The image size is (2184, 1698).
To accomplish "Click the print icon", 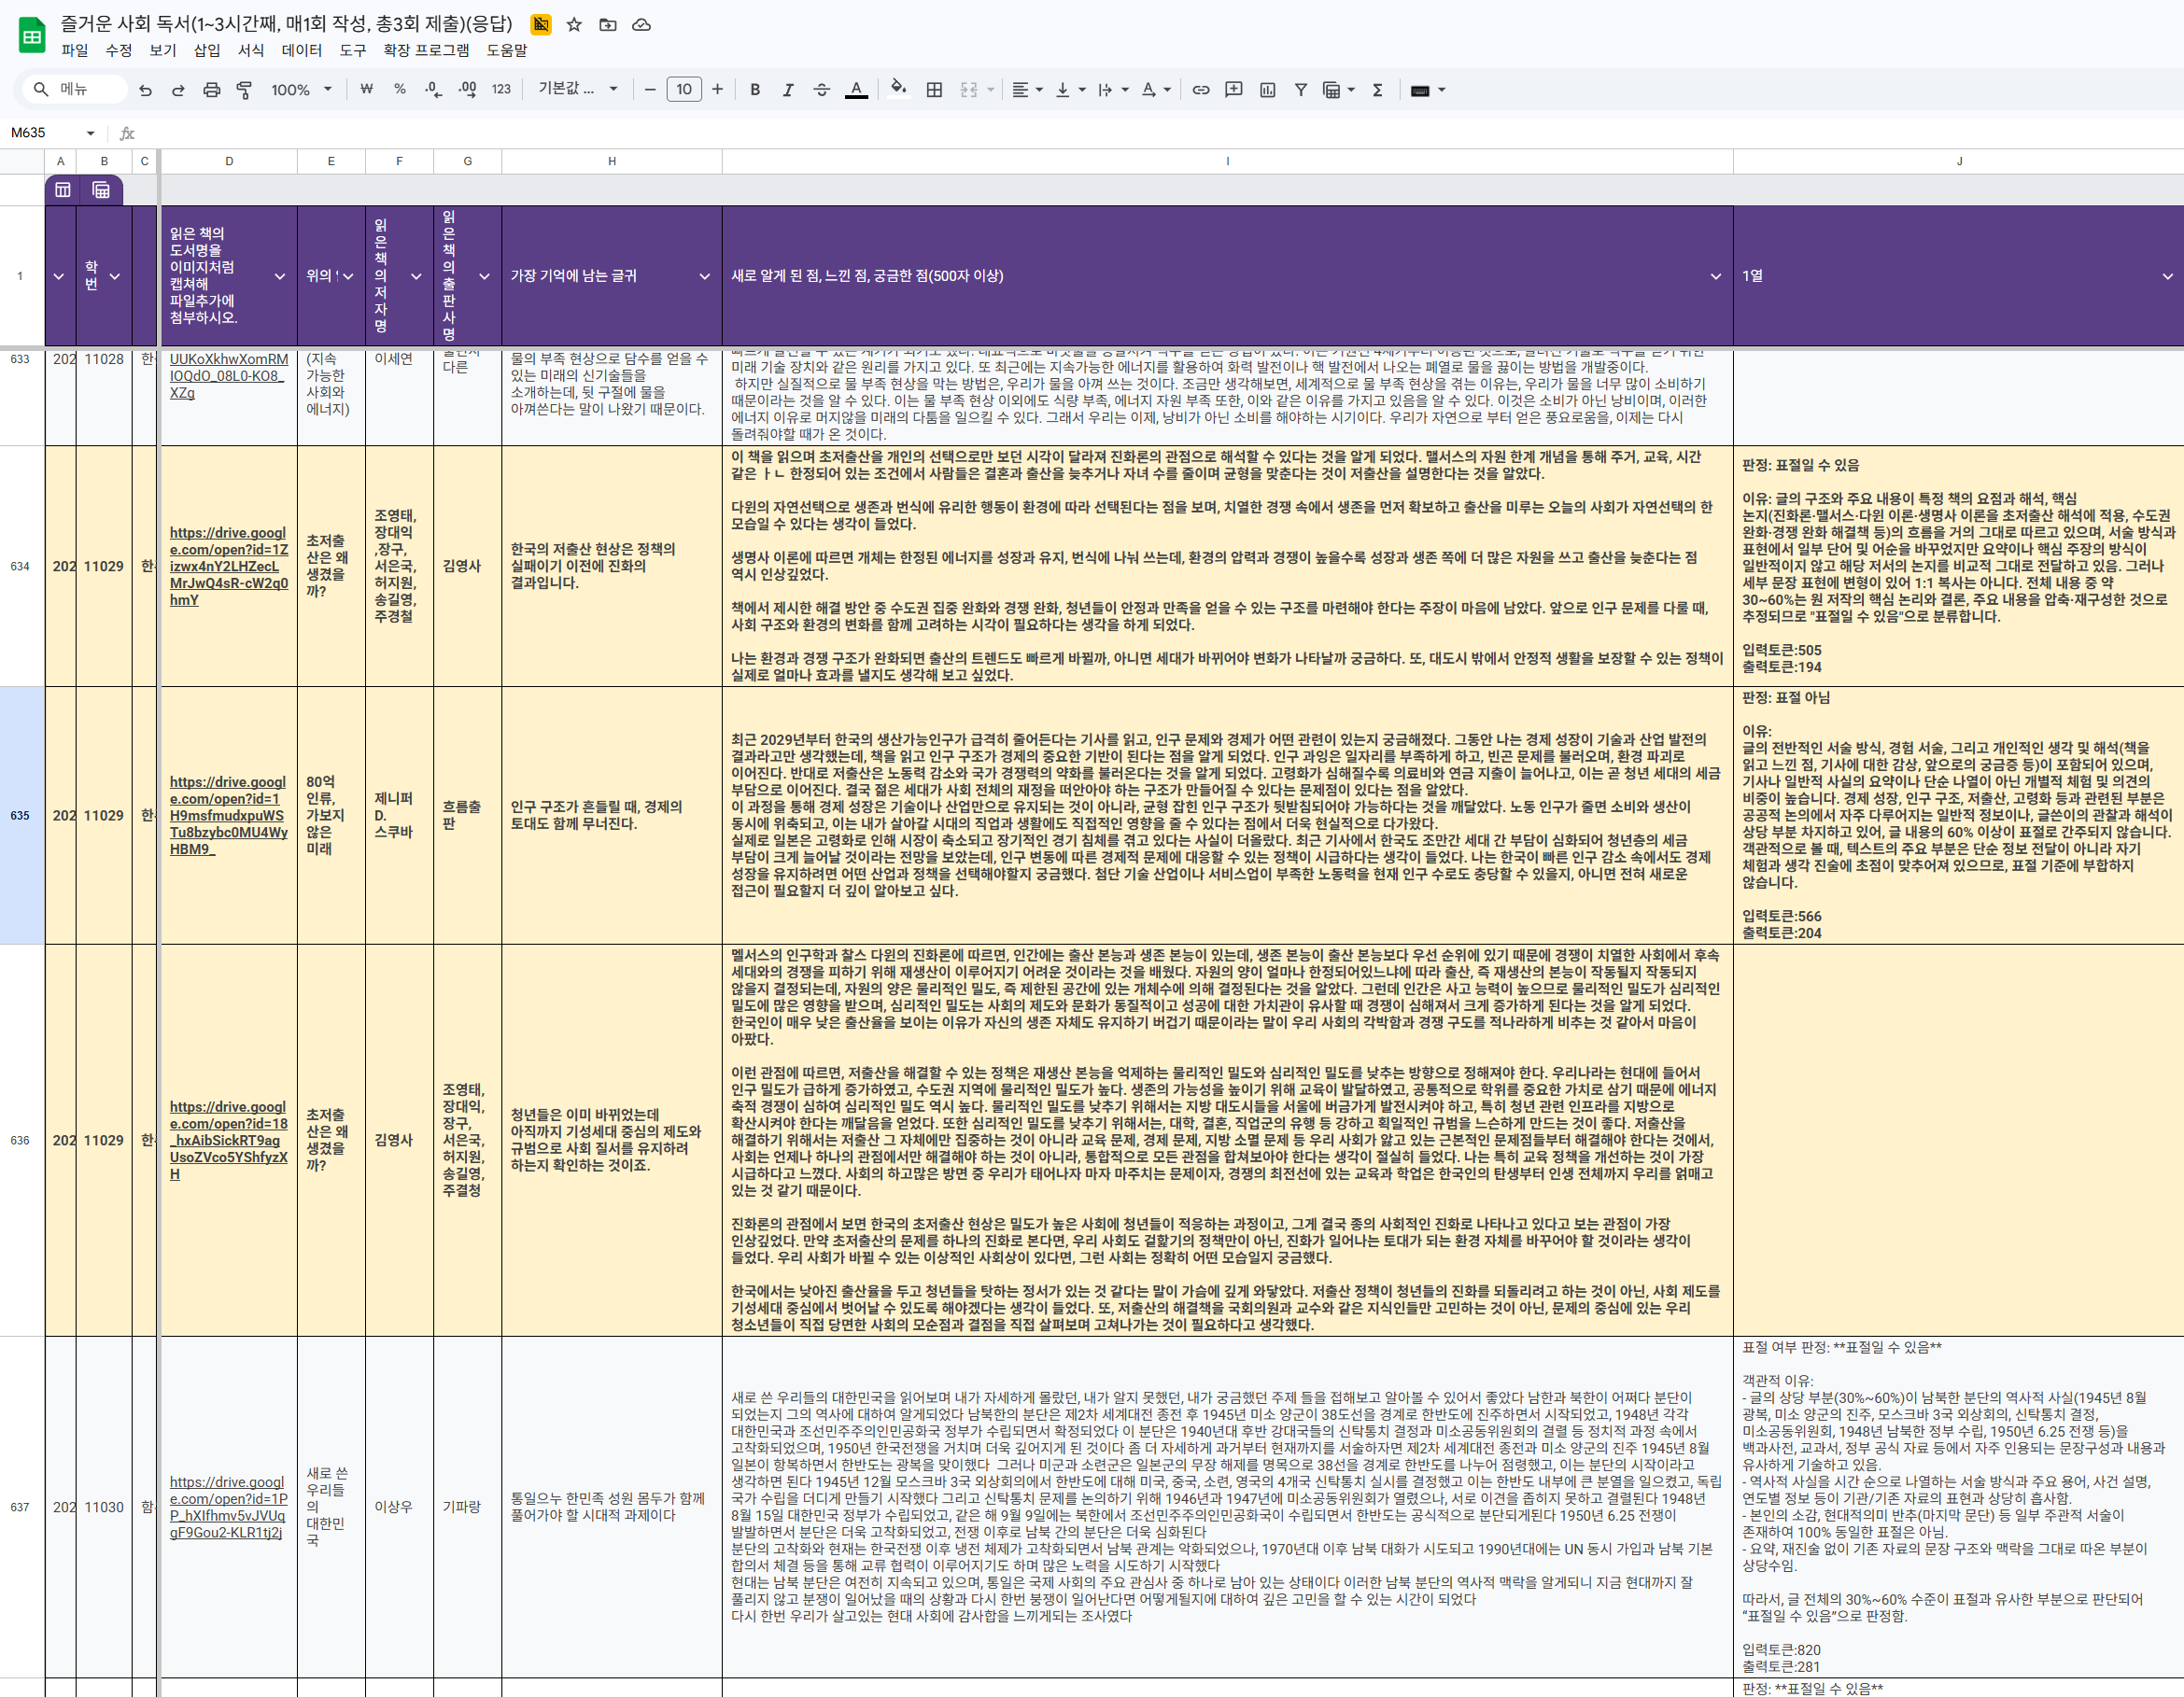I will [x=211, y=90].
